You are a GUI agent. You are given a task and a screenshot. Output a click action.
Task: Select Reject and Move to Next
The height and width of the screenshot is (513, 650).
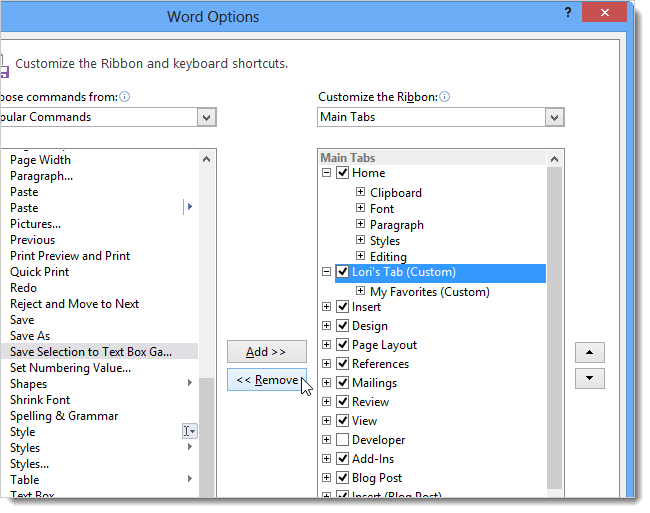point(74,304)
